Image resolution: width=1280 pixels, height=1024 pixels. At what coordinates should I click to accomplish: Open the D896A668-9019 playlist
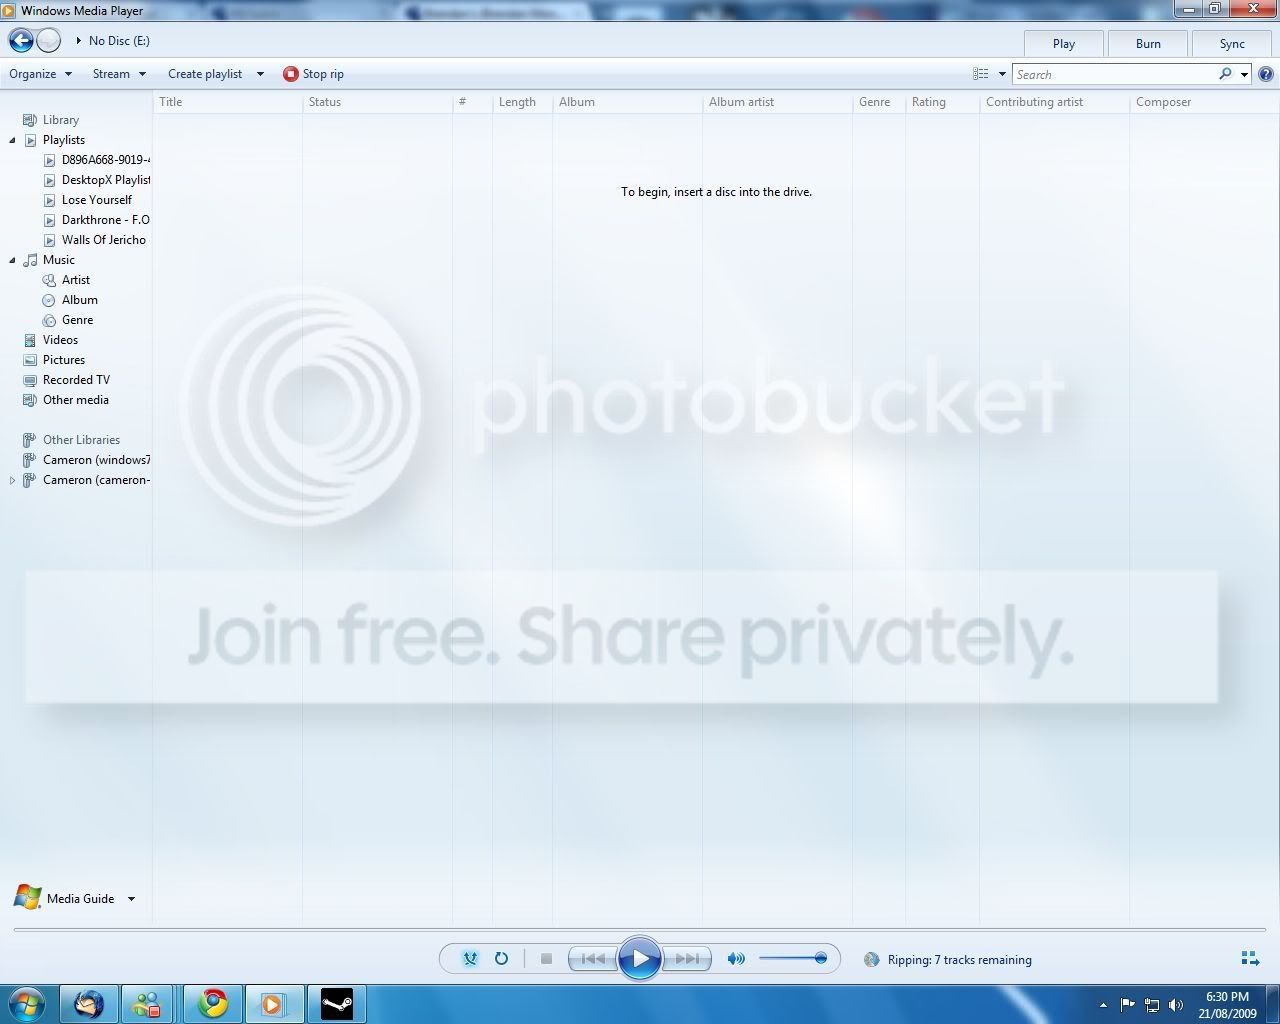tap(96, 160)
